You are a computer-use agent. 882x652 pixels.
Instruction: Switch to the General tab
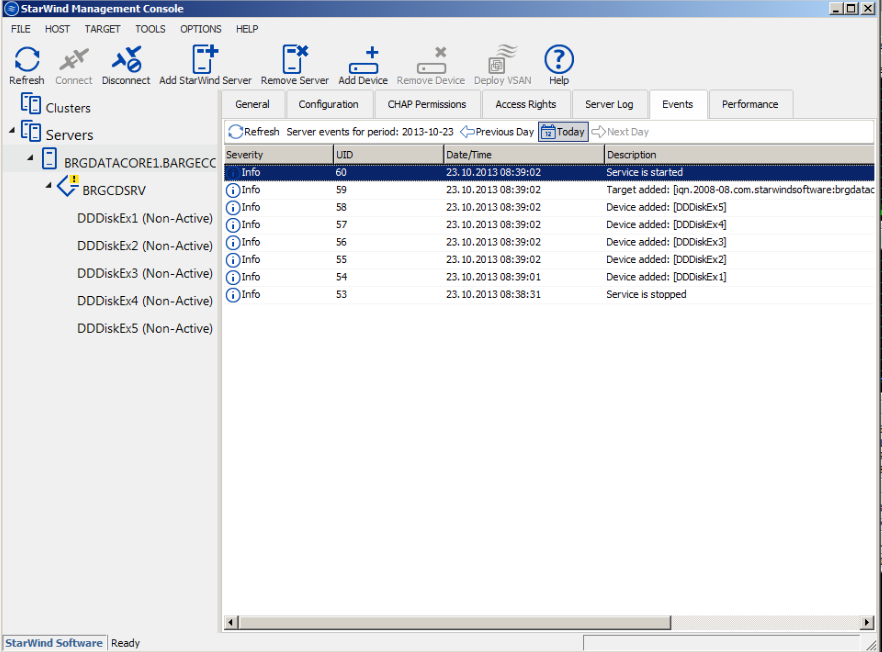point(253,105)
